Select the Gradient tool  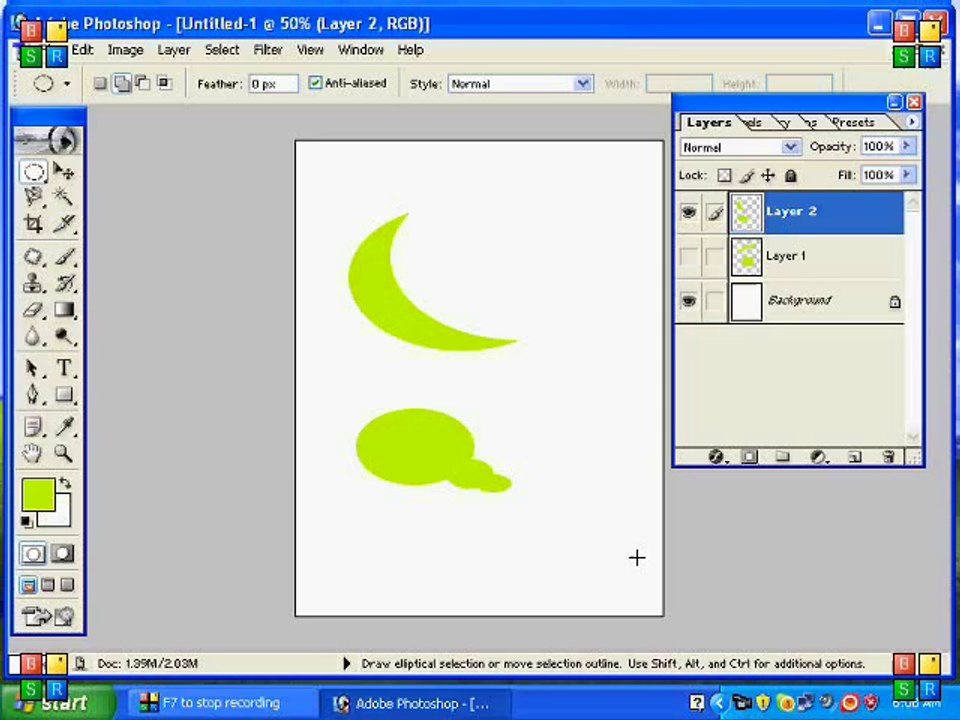click(64, 310)
